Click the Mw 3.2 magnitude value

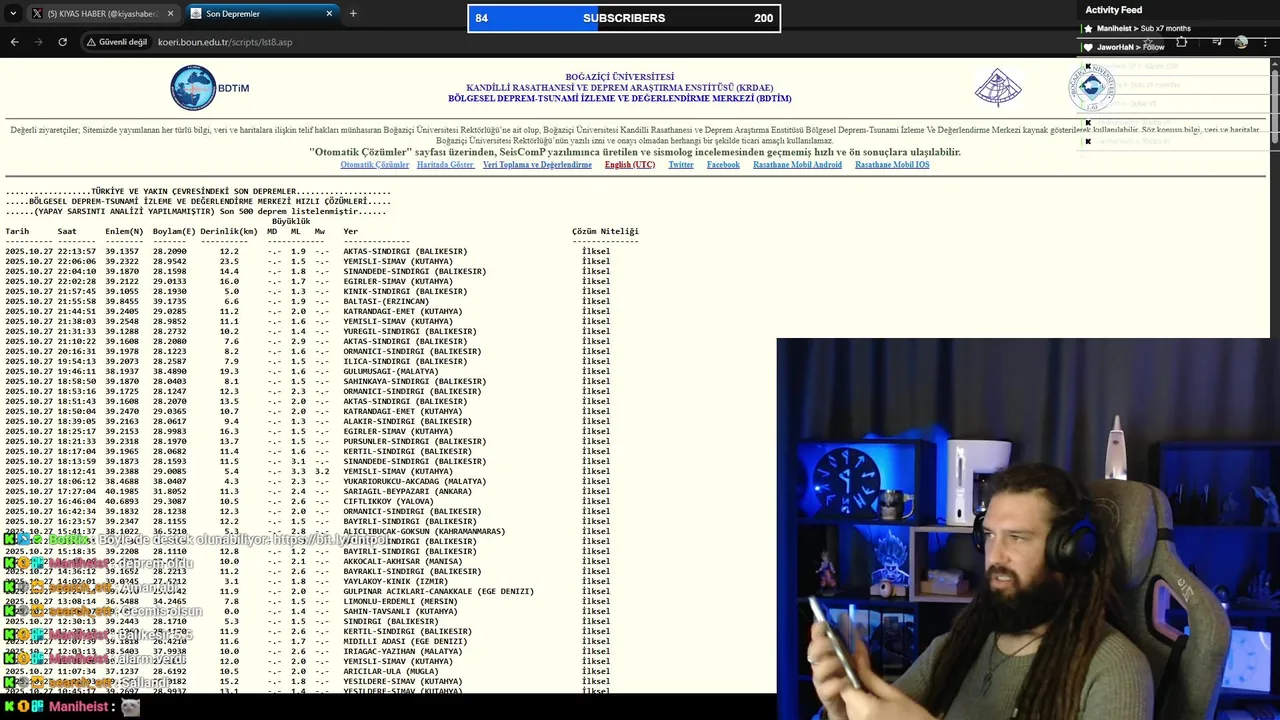[x=322, y=471]
